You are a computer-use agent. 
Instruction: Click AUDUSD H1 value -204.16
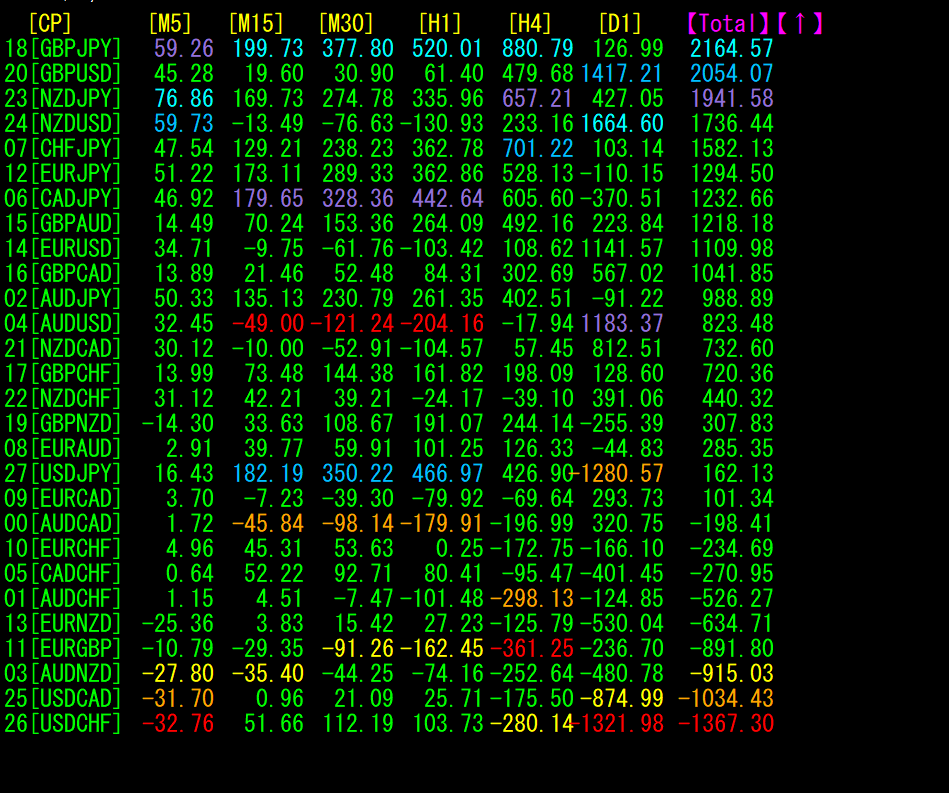coord(442,323)
